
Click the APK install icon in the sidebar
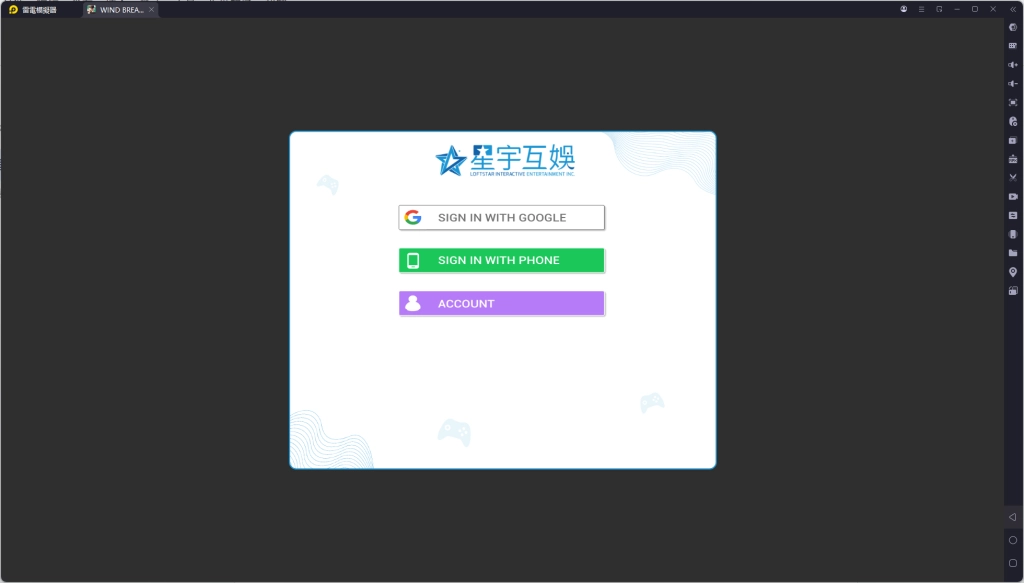coord(1013,159)
